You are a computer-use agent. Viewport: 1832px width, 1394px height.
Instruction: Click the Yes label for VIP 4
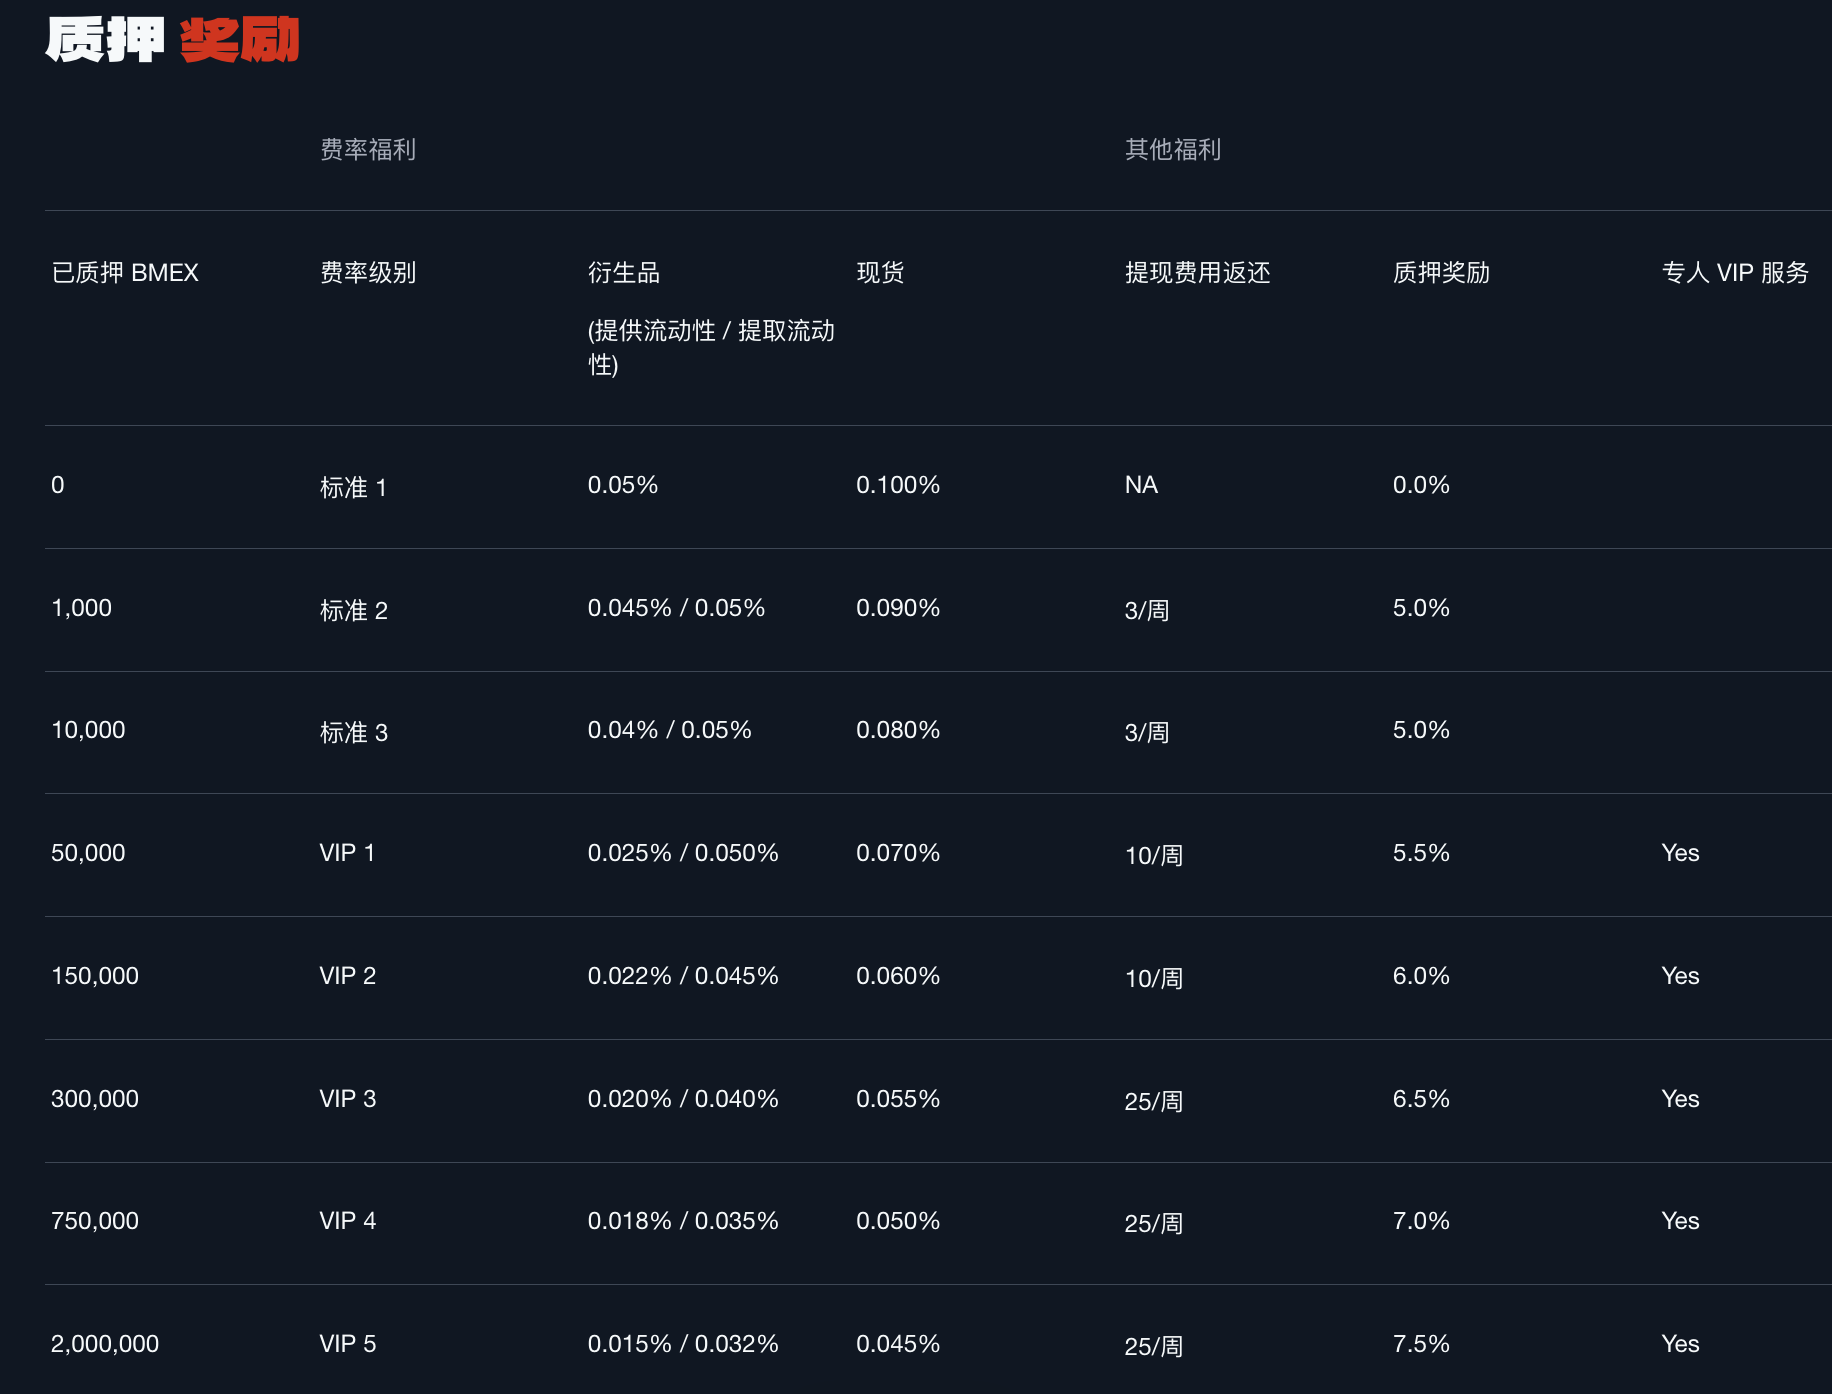(1680, 1220)
